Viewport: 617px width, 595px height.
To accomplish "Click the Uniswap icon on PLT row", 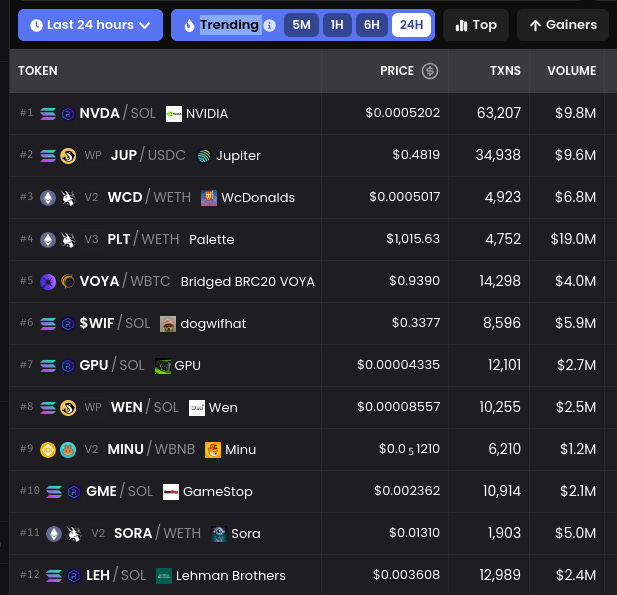I will pyautogui.click(x=68, y=240).
